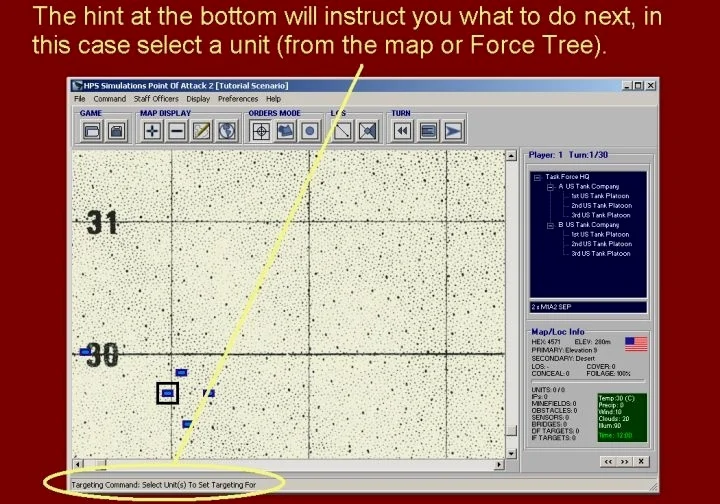Click the '2 x M1A2 SEP' unit field
720x504 pixels.
tap(588, 307)
